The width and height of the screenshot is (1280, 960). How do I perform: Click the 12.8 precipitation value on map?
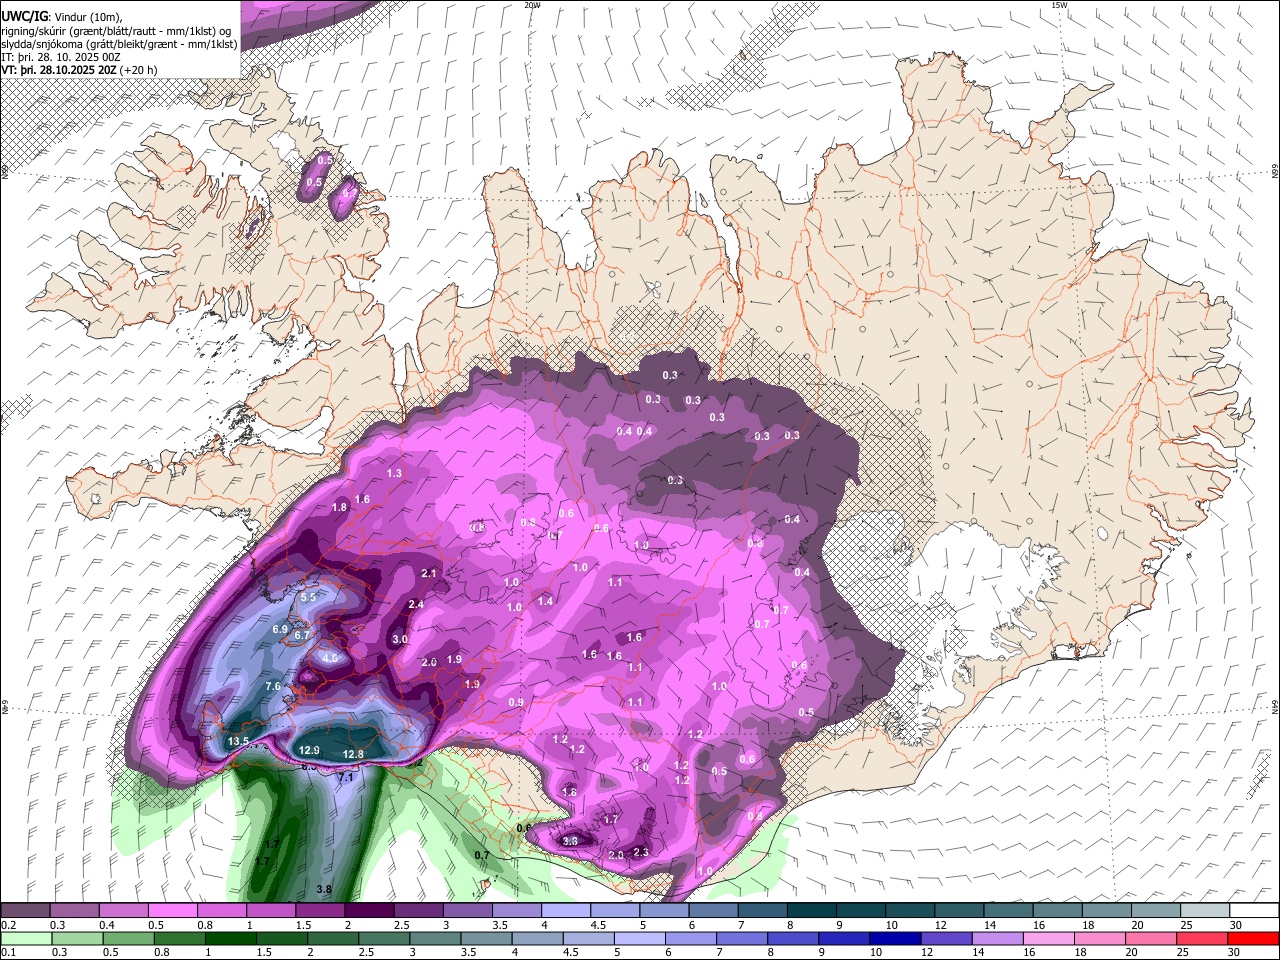[353, 754]
